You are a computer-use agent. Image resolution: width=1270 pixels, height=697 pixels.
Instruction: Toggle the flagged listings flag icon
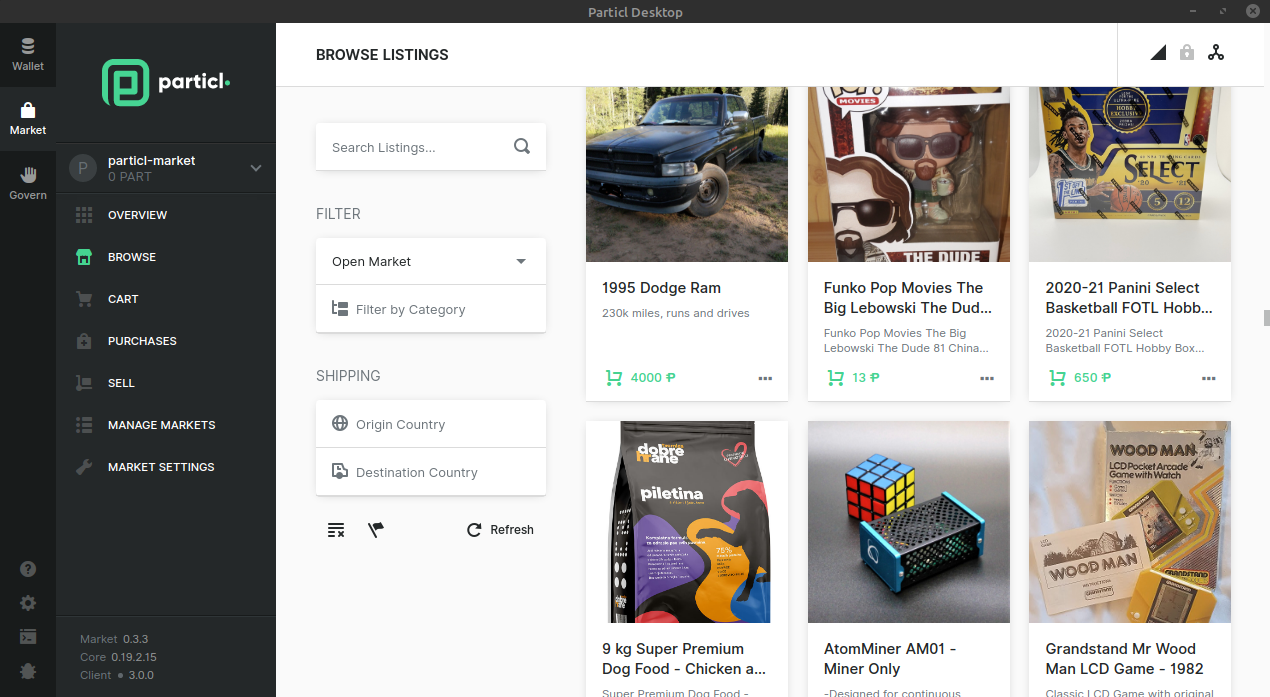click(376, 530)
